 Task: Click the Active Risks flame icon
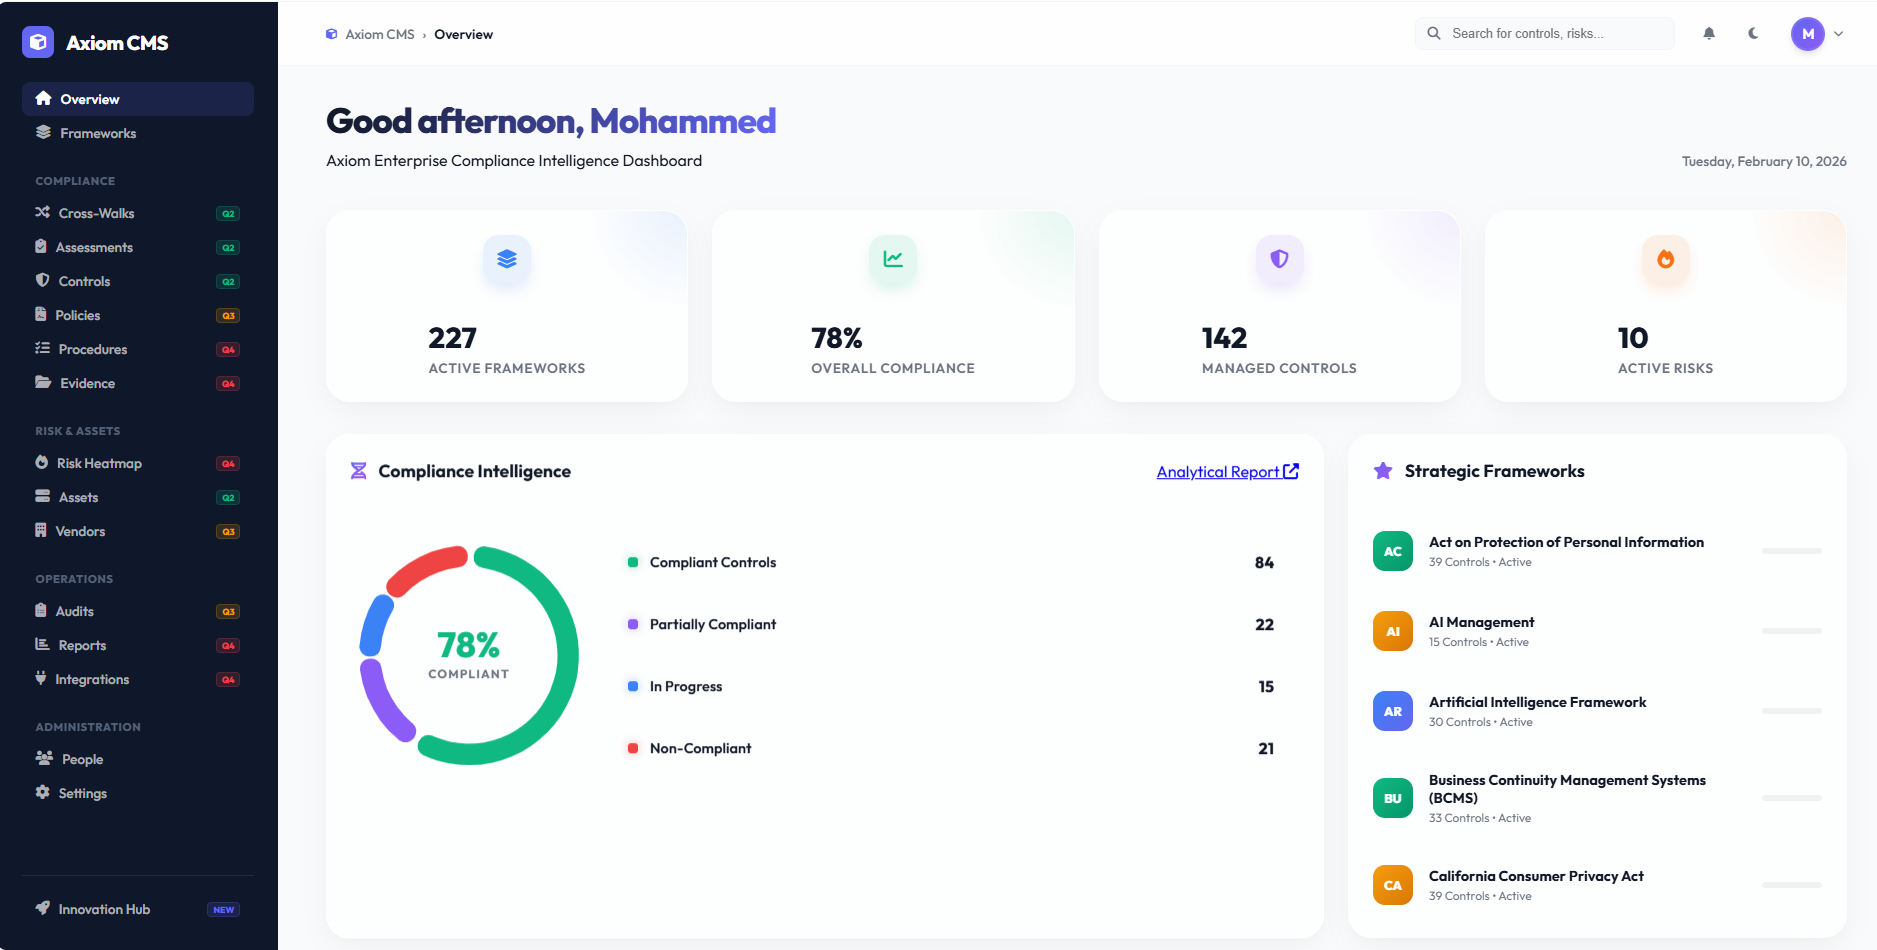click(x=1663, y=260)
